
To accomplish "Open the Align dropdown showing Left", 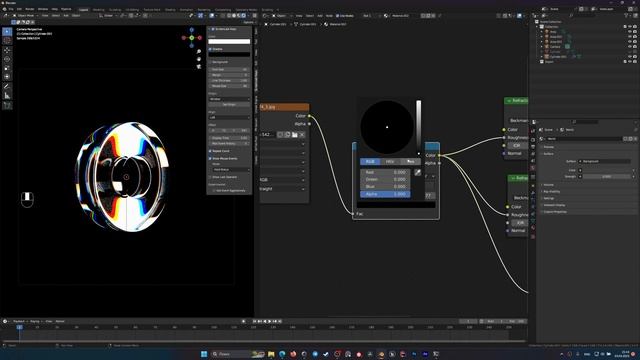I will pos(229,118).
